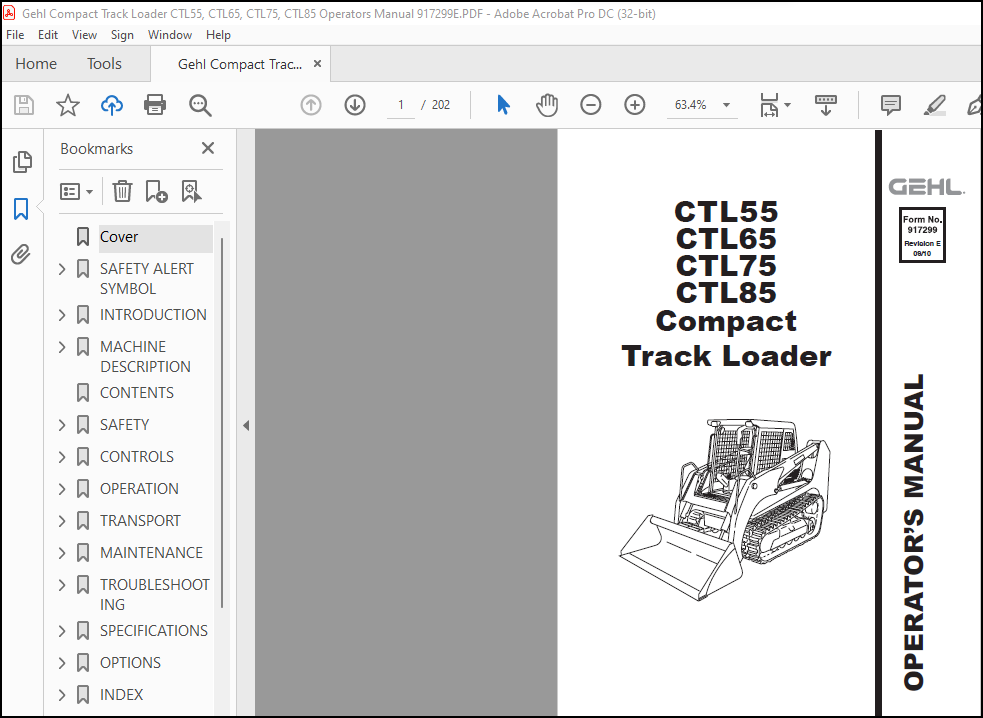Open fit page options tool
The width and height of the screenshot is (983, 718).
(769, 105)
